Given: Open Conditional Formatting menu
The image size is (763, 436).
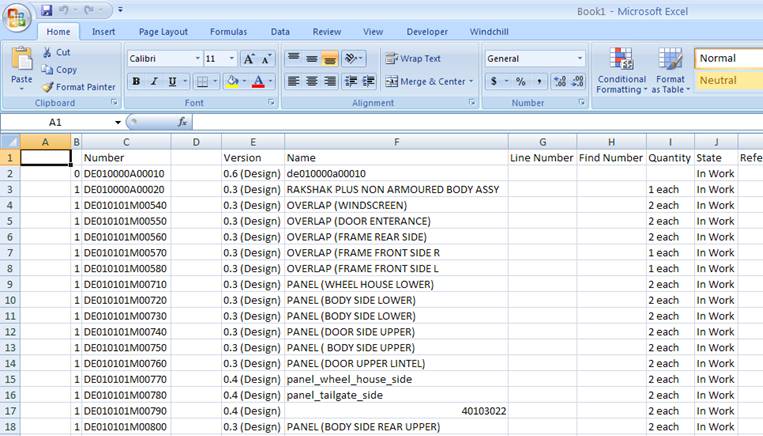Looking at the screenshot, I should click(x=621, y=70).
